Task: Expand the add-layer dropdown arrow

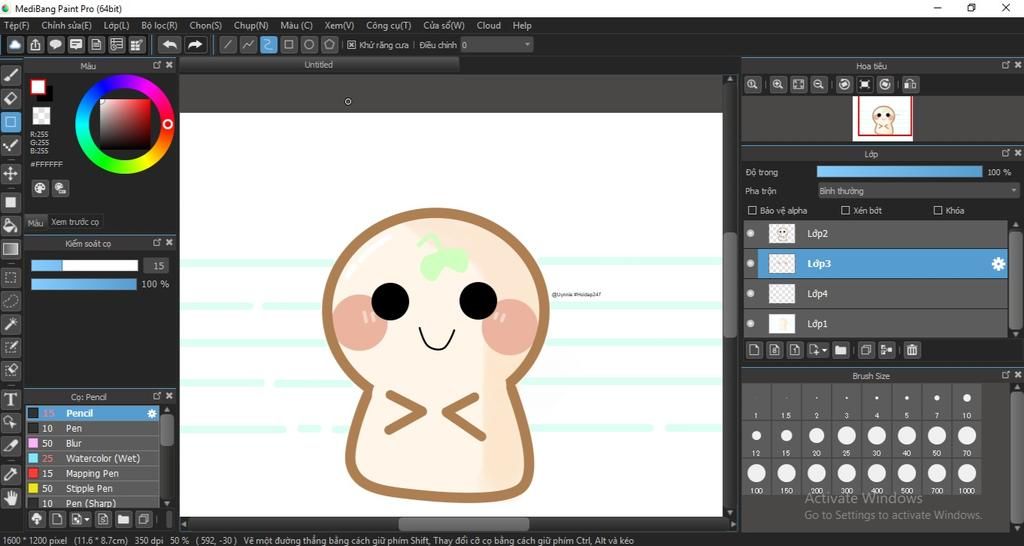Action: pos(824,351)
